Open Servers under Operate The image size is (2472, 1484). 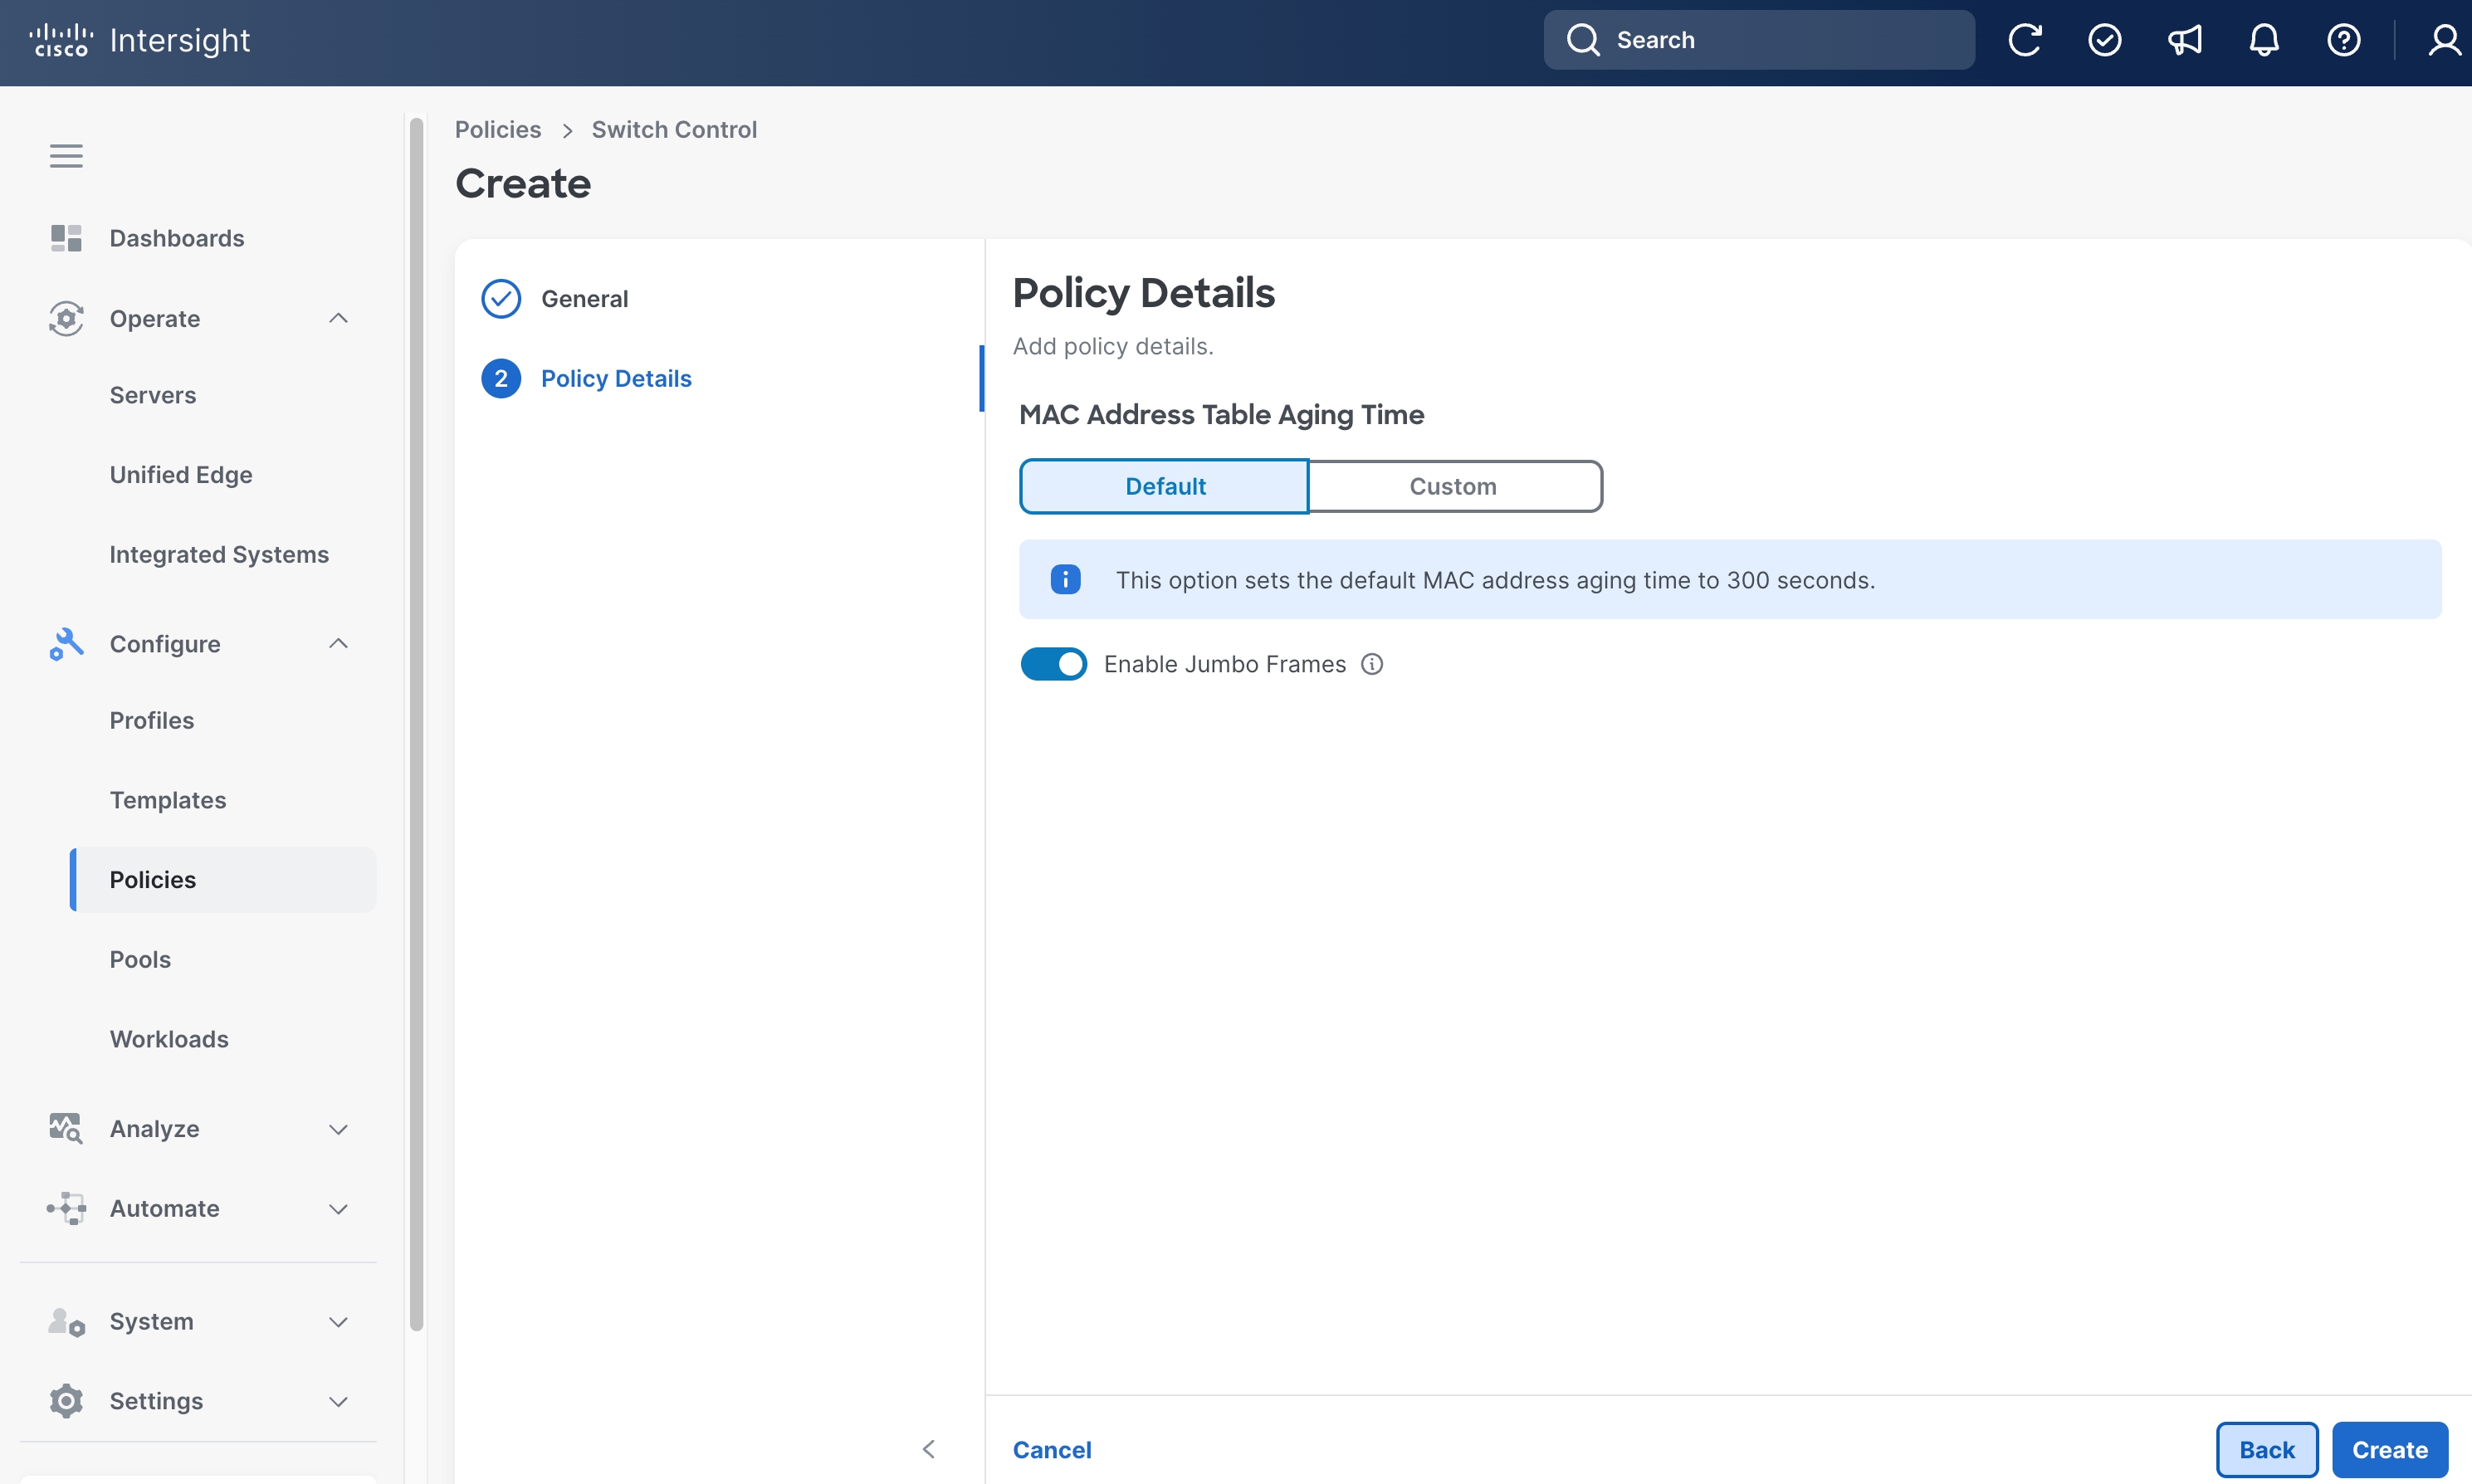tap(152, 395)
